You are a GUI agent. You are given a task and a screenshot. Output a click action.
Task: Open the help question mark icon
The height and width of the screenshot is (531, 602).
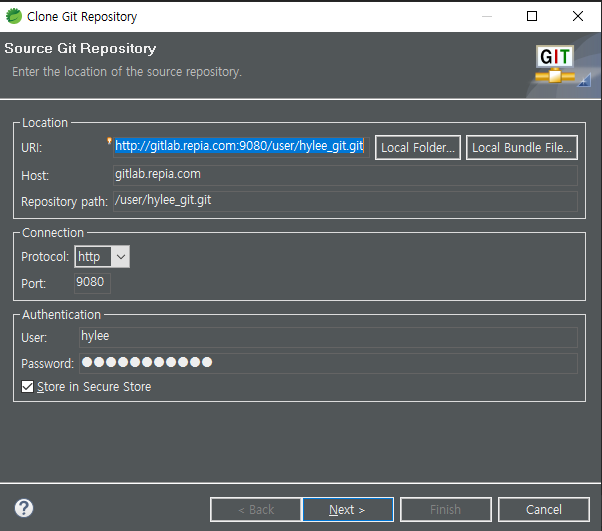coord(24,508)
